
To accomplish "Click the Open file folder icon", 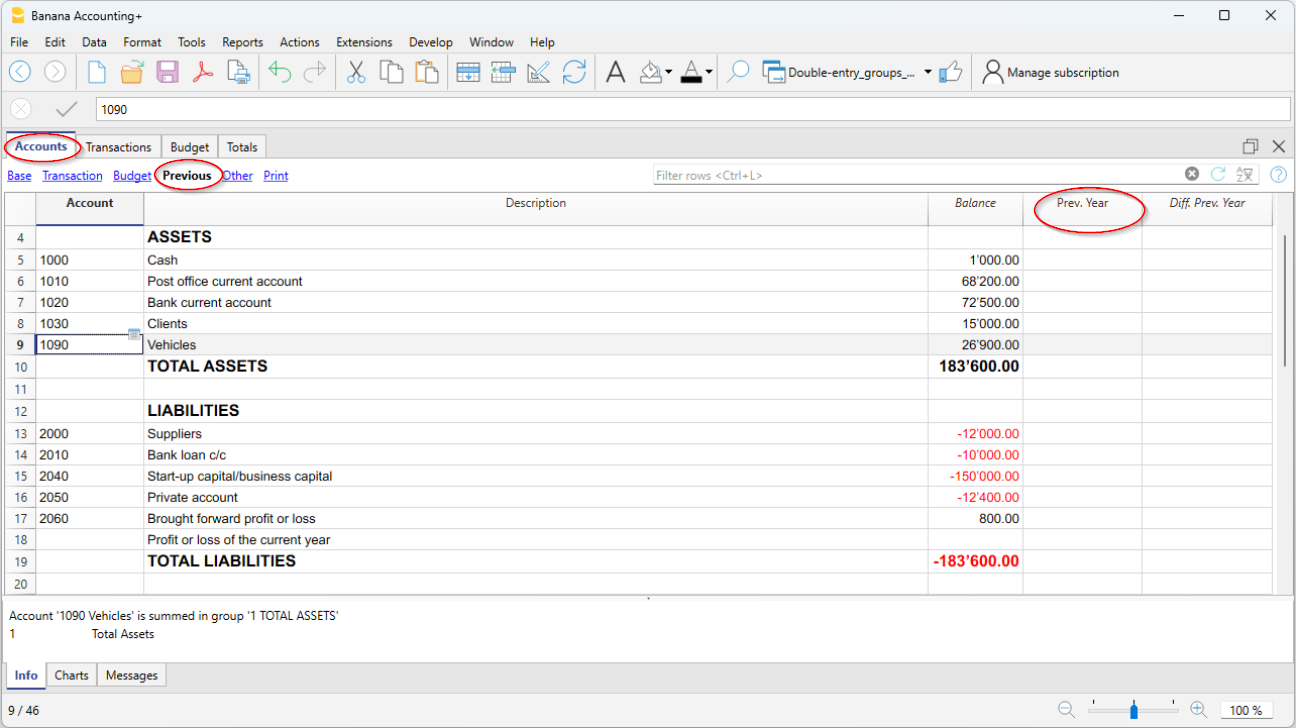I will point(132,72).
